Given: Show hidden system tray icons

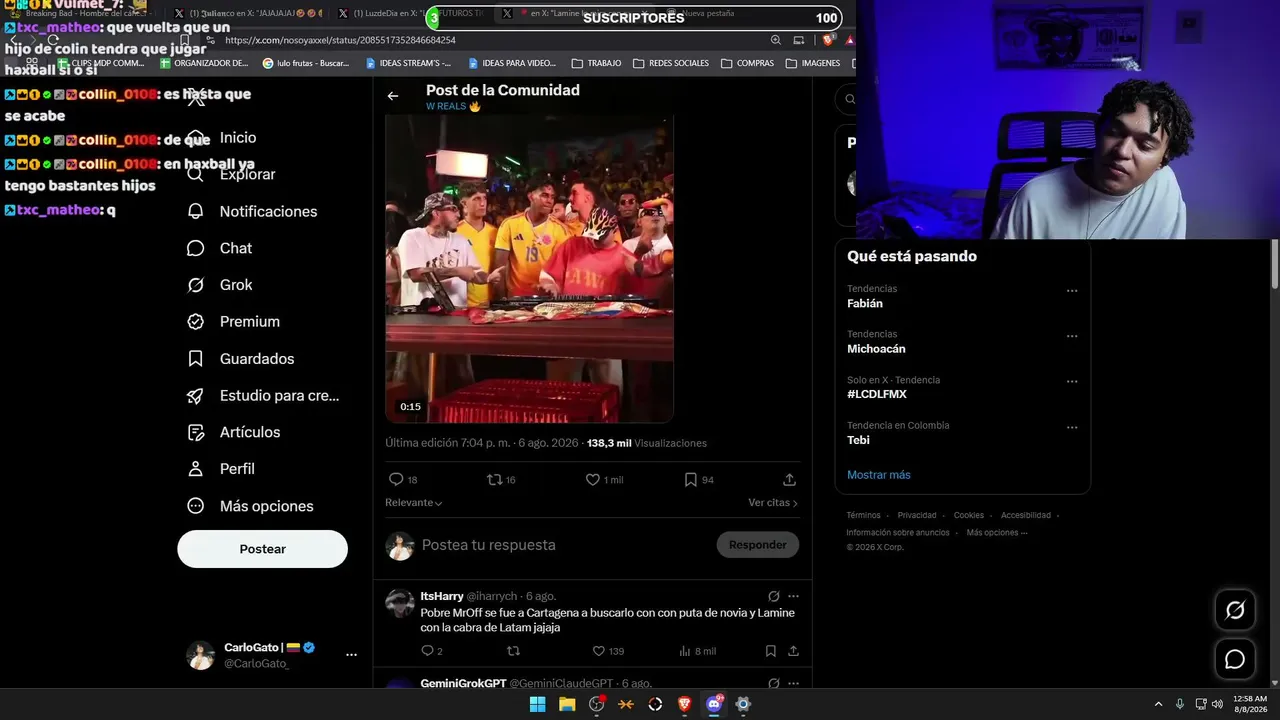Looking at the screenshot, I should pyautogui.click(x=1158, y=704).
